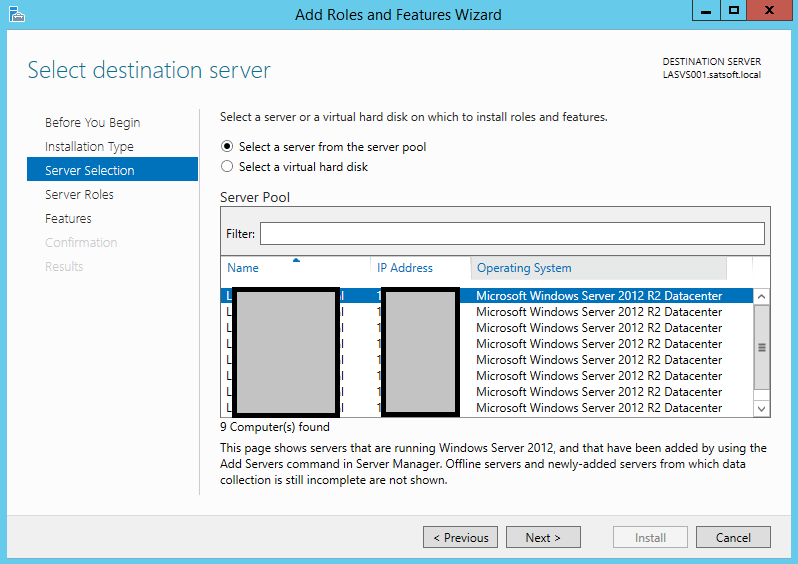Close the Add Roles and Features Wizard

[770, 11]
